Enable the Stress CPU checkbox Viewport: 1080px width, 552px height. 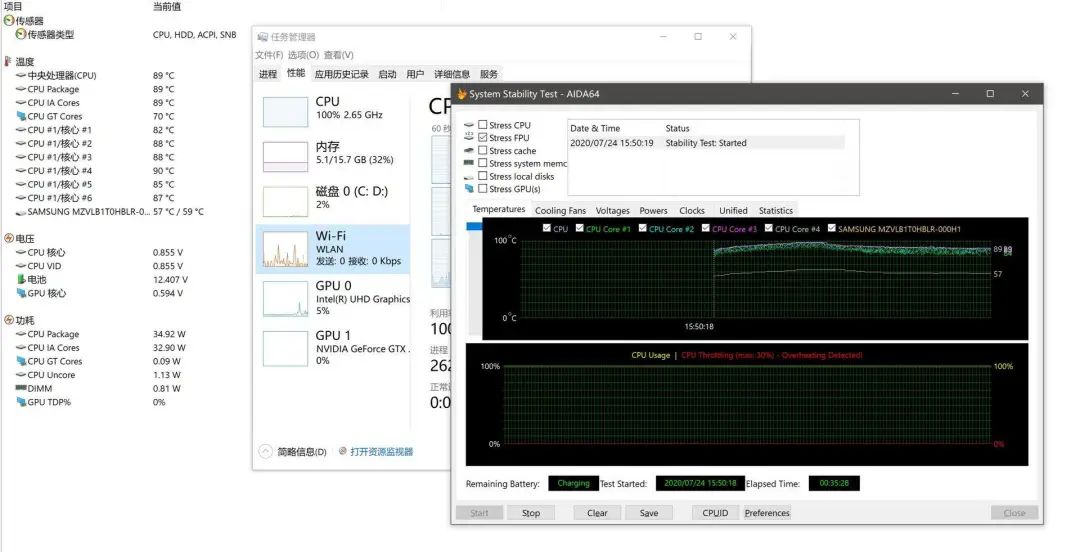[483, 125]
